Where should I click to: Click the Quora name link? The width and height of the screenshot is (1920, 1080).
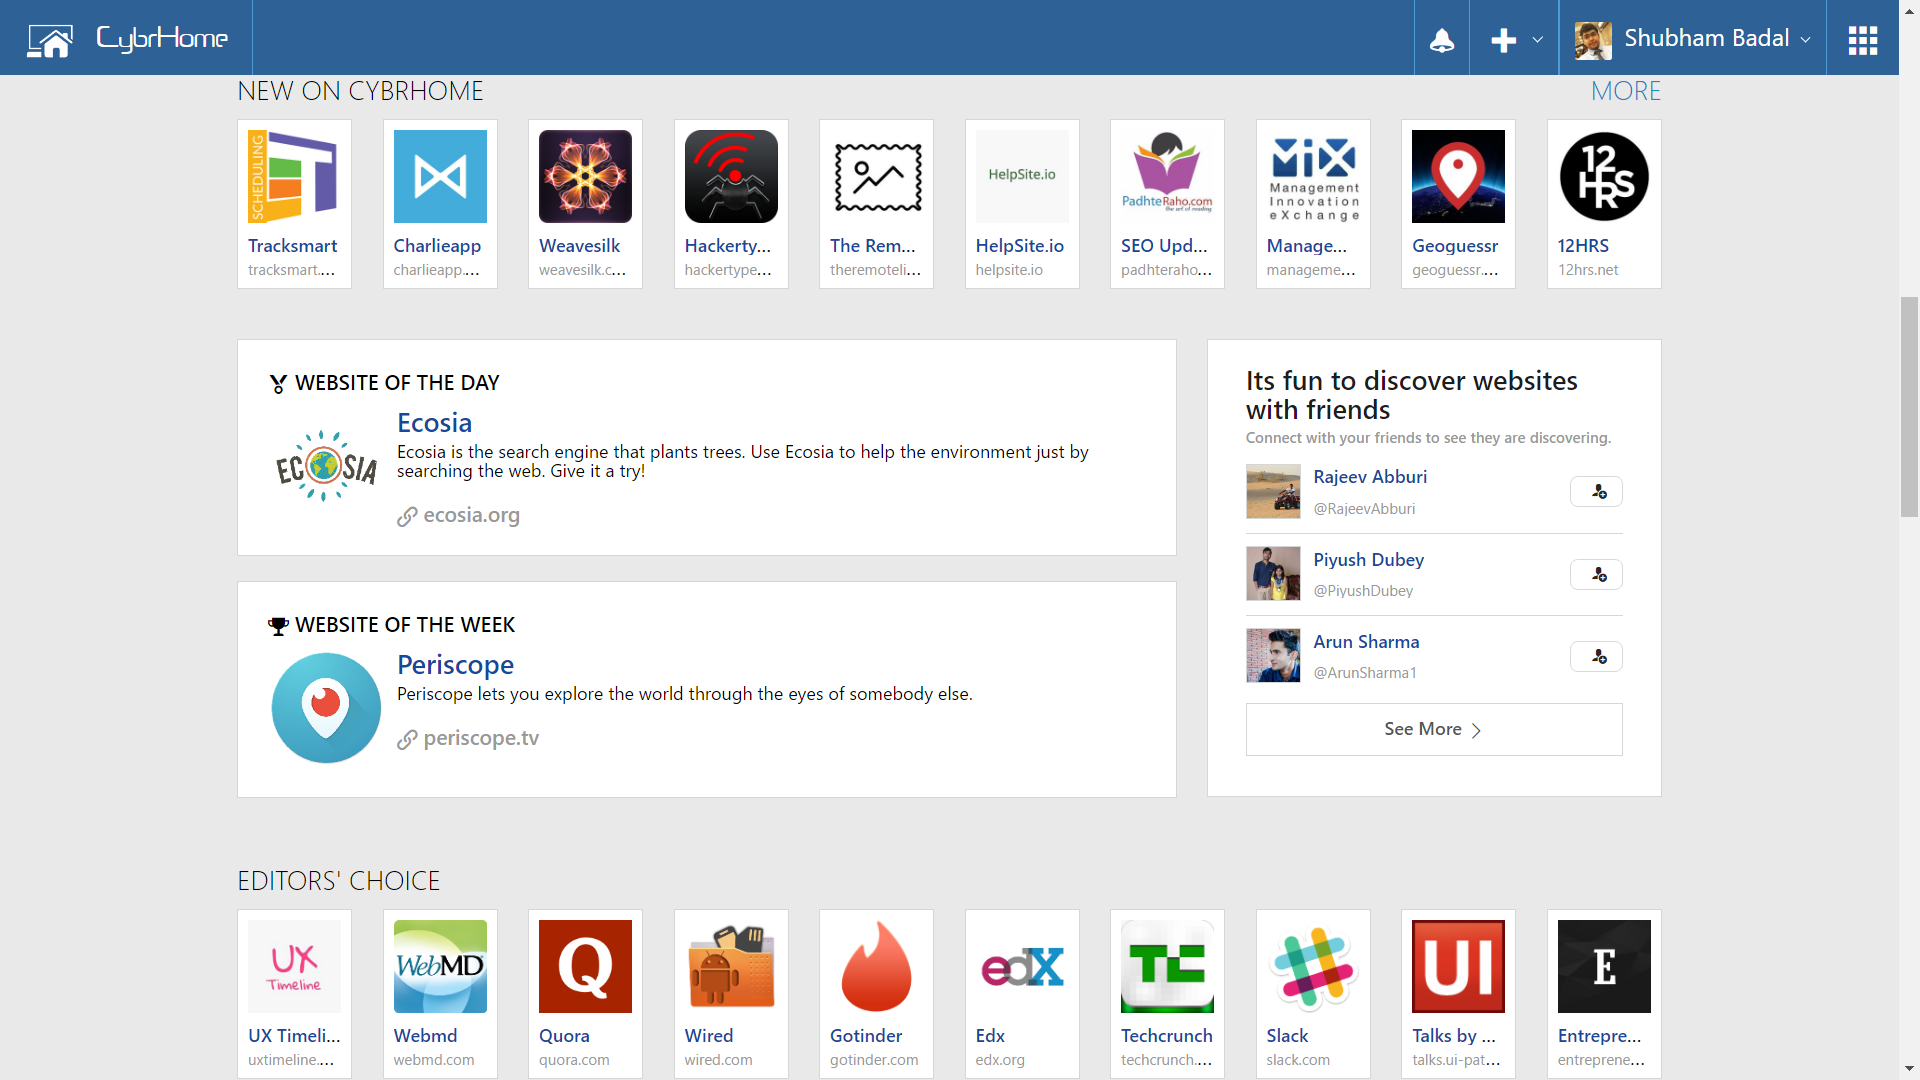(x=564, y=1036)
